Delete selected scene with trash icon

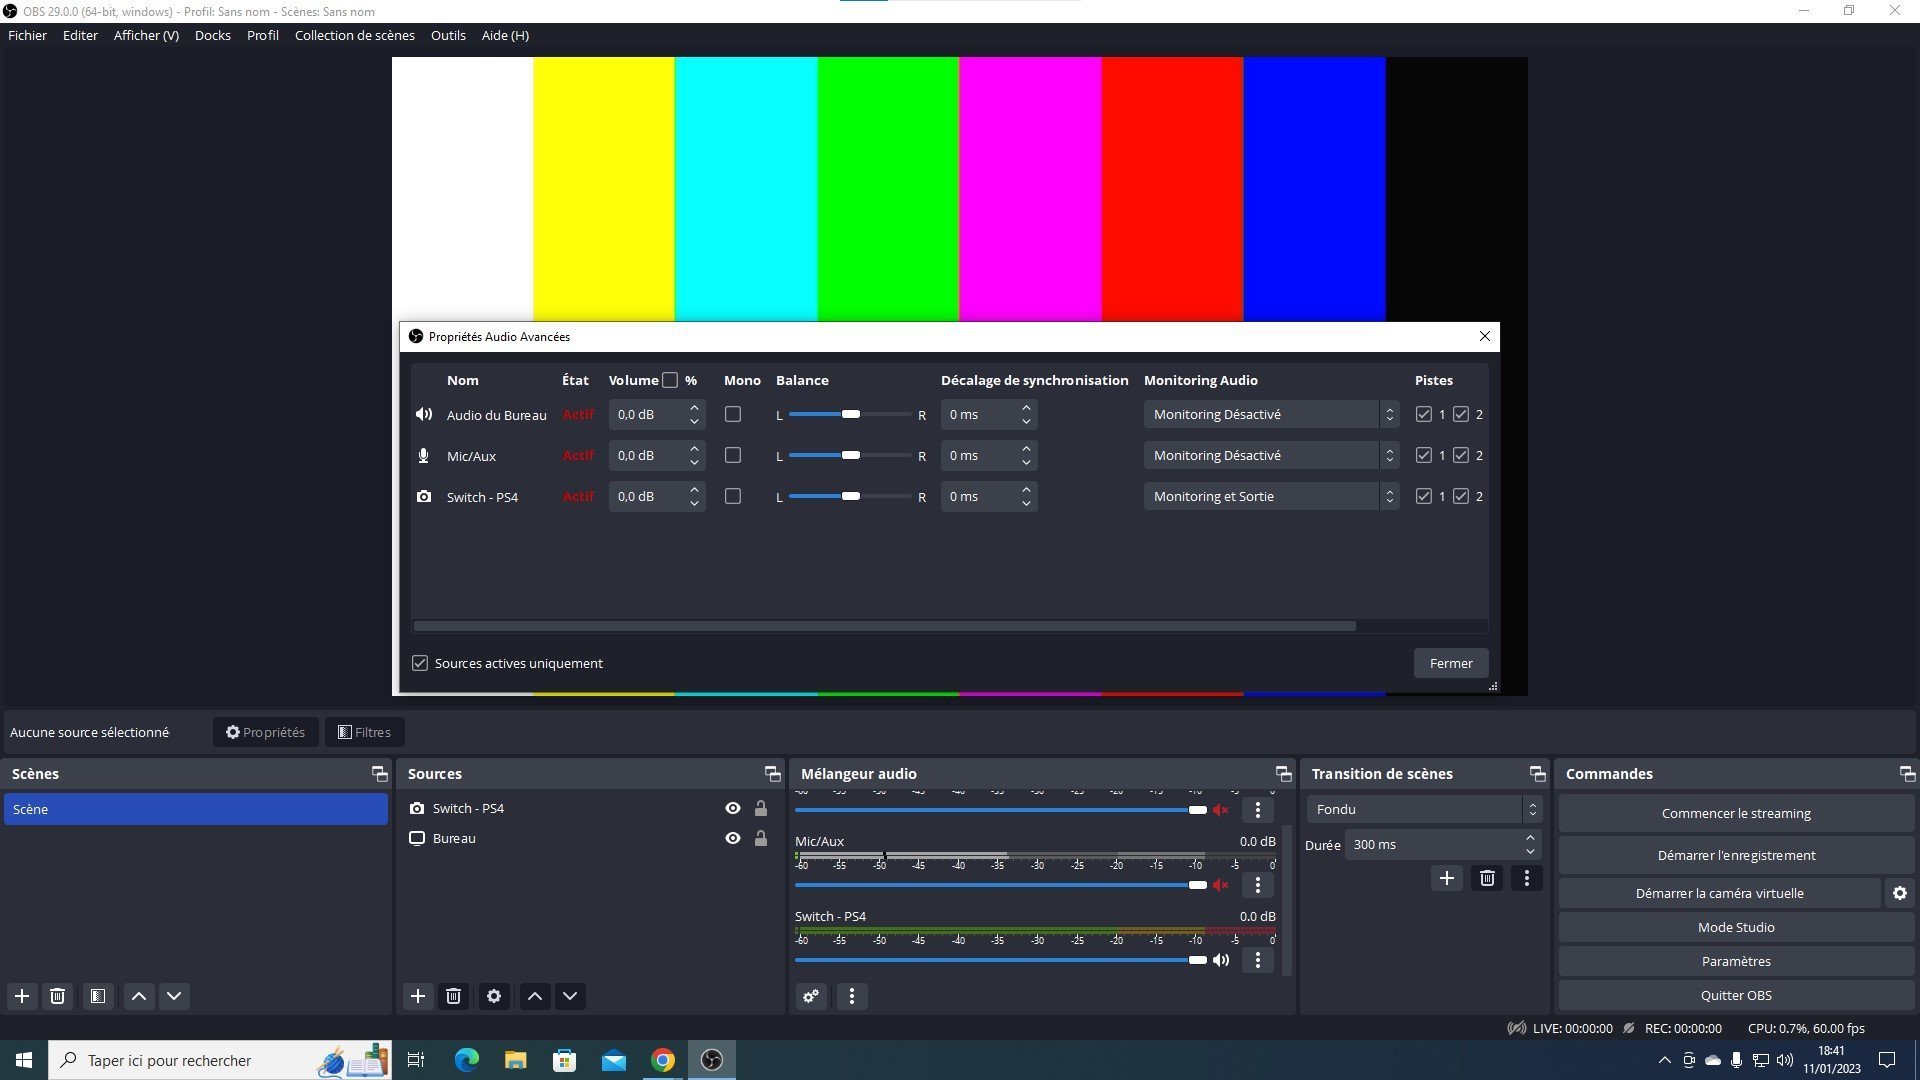57,996
